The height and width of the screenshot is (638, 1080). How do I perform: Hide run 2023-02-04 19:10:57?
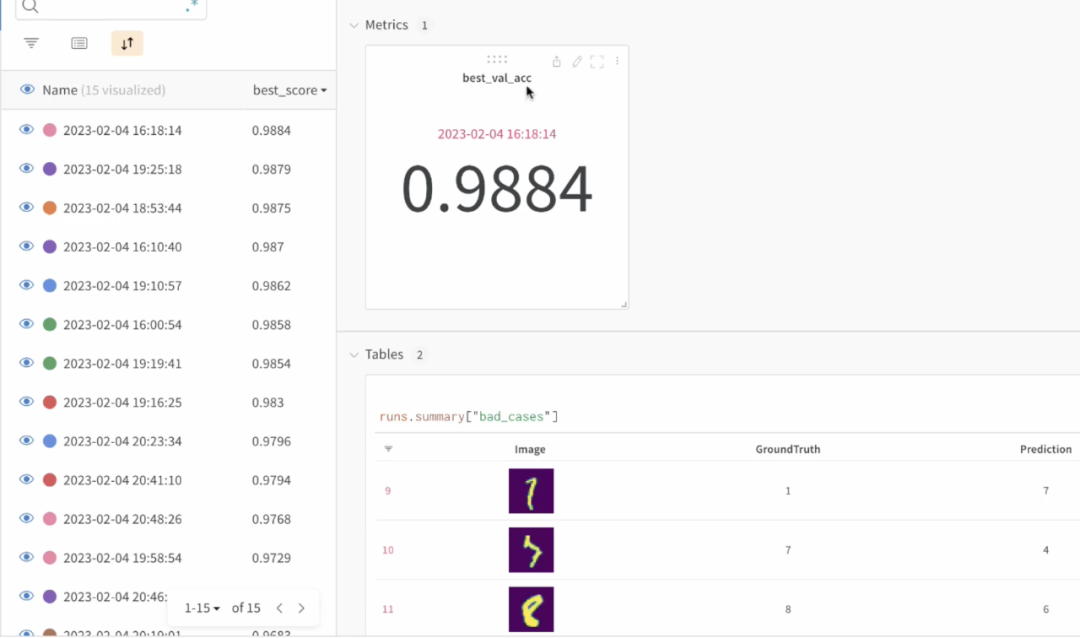pyautogui.click(x=26, y=285)
